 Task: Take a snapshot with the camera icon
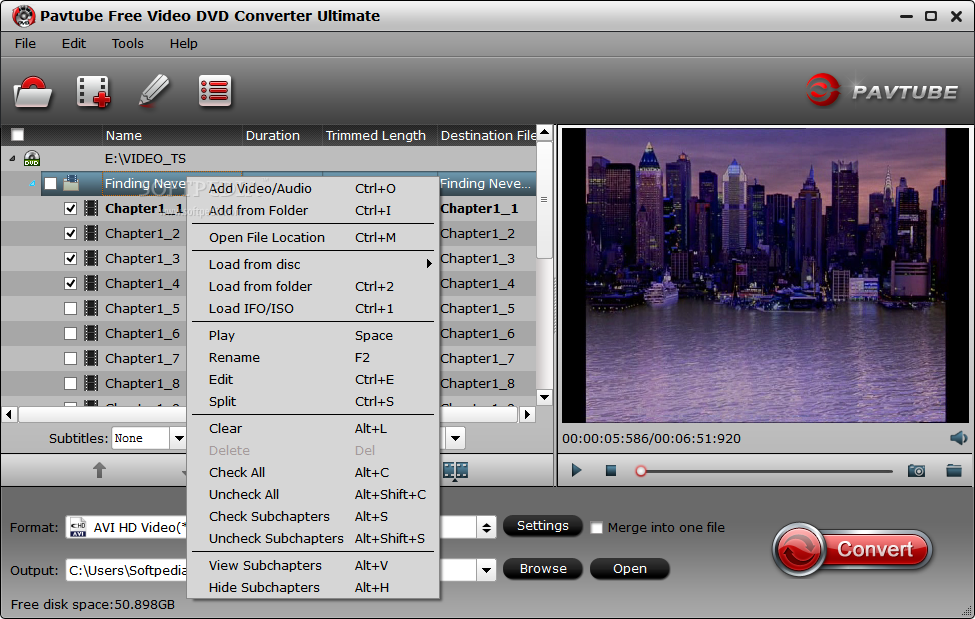[x=916, y=471]
